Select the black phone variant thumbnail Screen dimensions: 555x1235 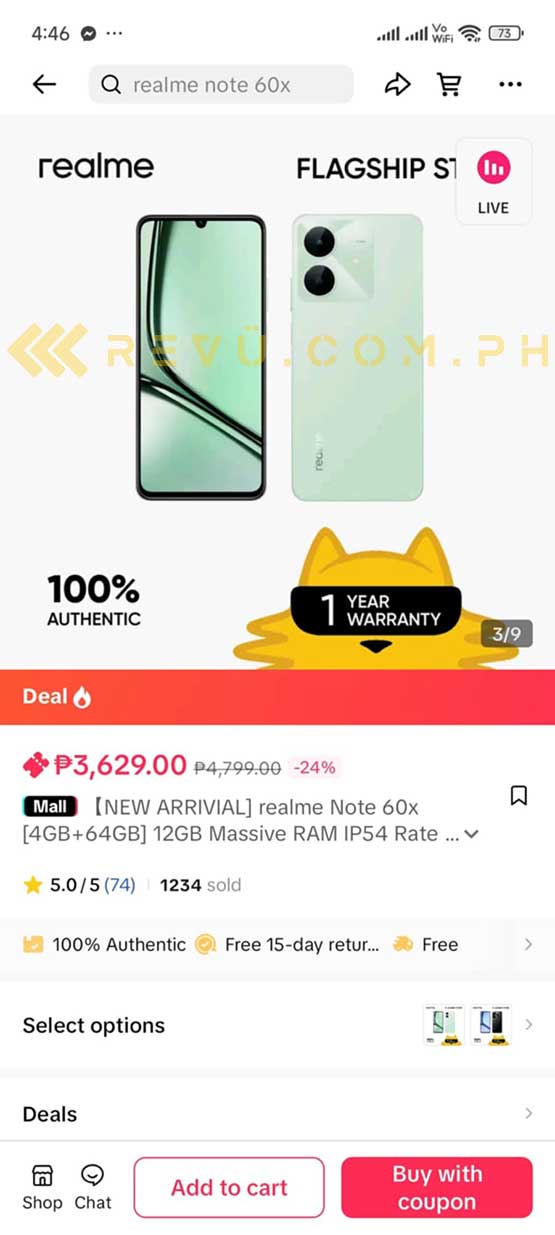click(x=491, y=1025)
